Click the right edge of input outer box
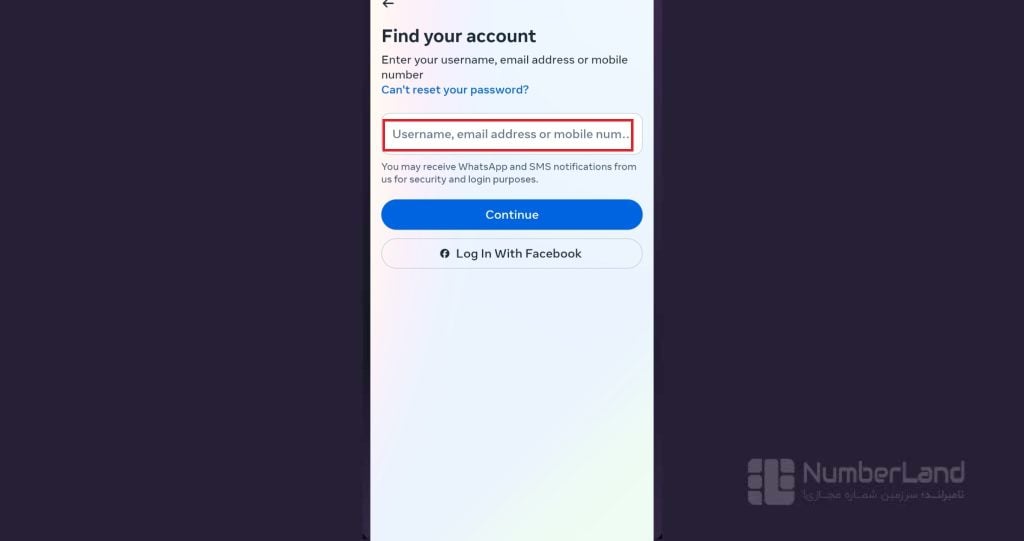Screen dimensions: 1024x541 (x=639, y=134)
